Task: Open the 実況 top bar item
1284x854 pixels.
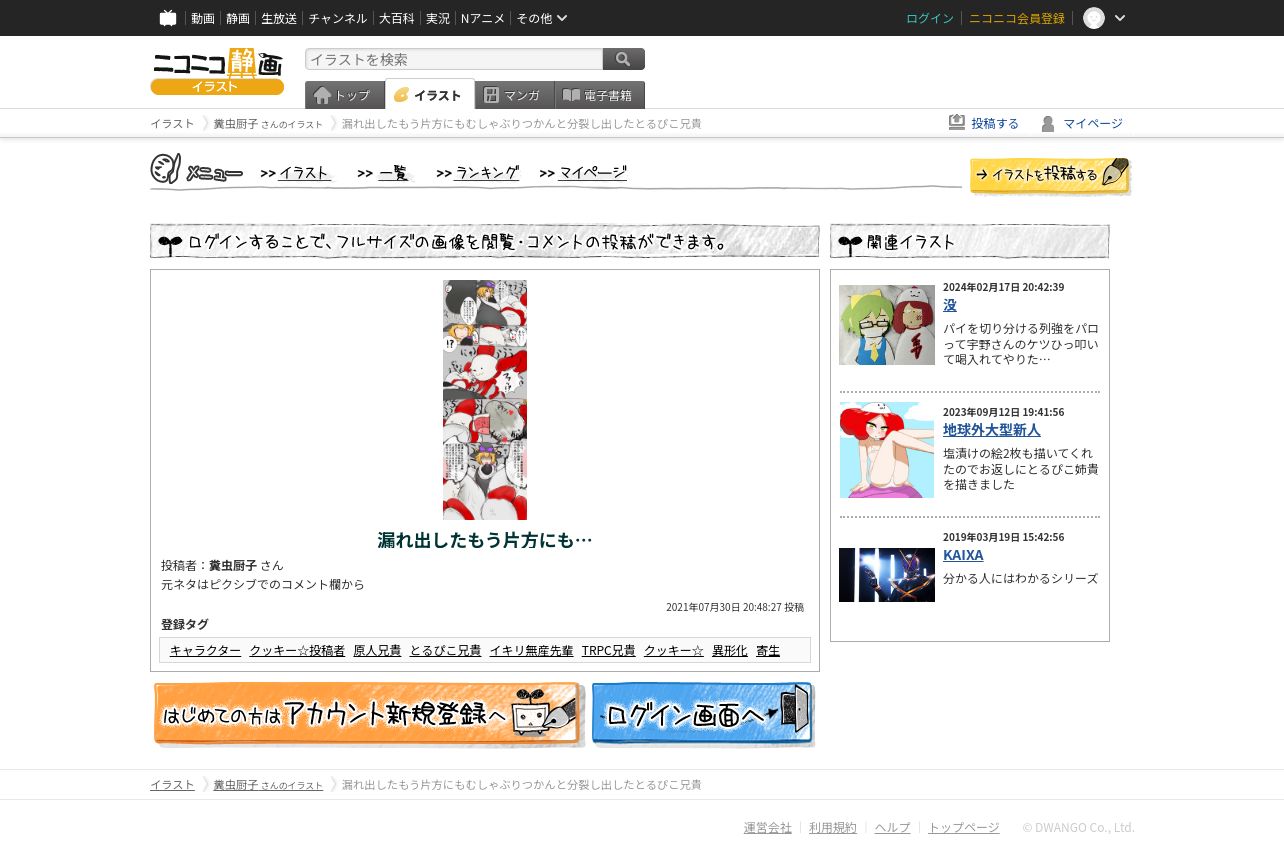Action: coord(438,18)
